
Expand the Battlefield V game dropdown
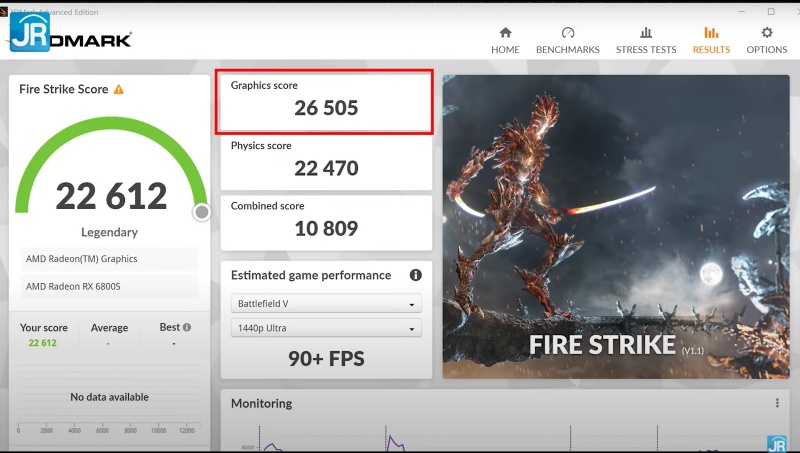point(326,304)
